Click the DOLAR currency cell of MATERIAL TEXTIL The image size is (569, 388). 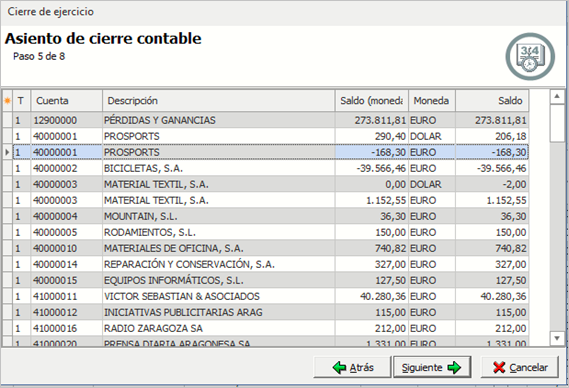coord(432,184)
